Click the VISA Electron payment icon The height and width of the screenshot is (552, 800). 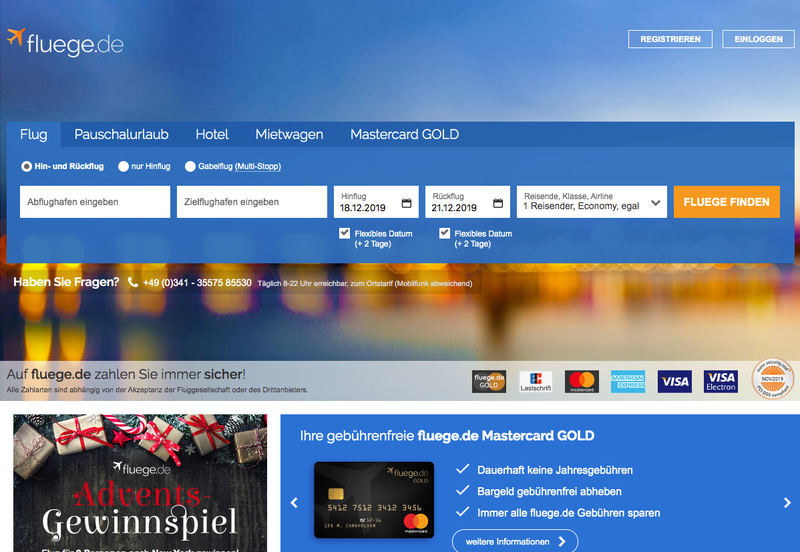click(720, 382)
